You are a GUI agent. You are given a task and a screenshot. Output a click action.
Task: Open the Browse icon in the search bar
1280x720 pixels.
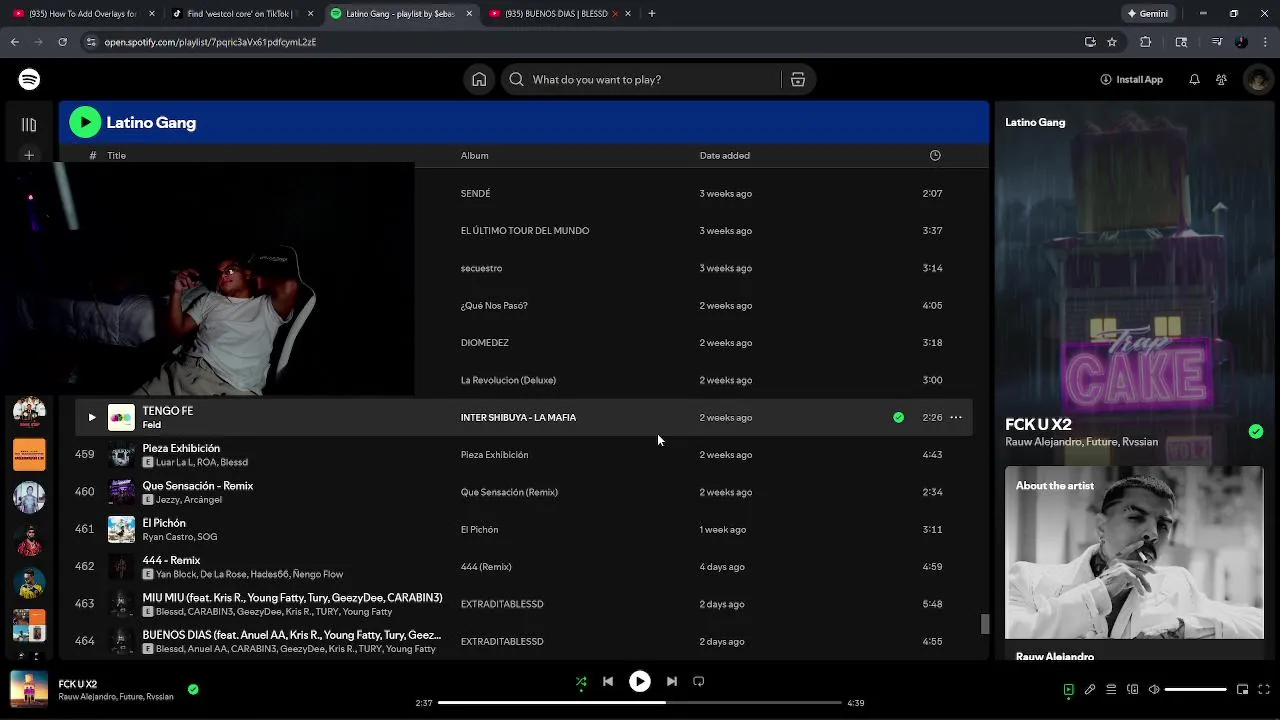click(798, 79)
